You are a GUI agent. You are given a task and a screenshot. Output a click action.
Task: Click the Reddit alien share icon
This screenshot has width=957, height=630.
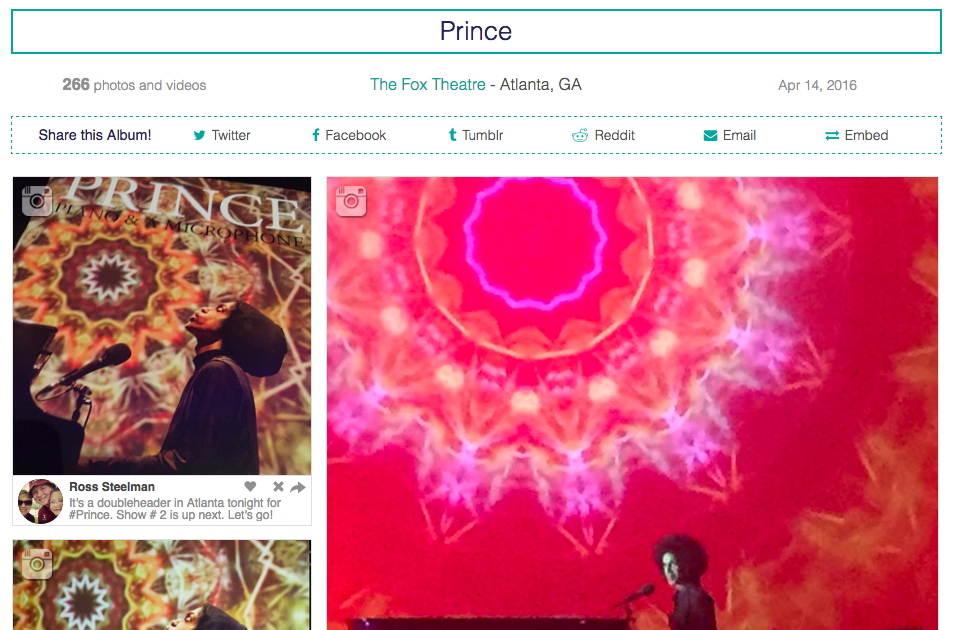(x=580, y=135)
